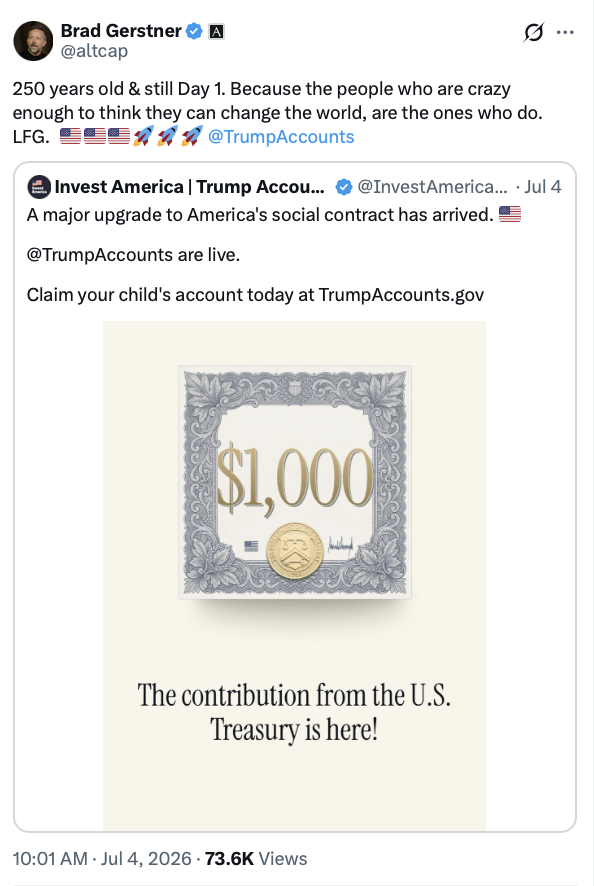Viewport: 594px width, 886px height.
Task: Click the Grok slash icon at top right
Action: pyautogui.click(x=533, y=32)
